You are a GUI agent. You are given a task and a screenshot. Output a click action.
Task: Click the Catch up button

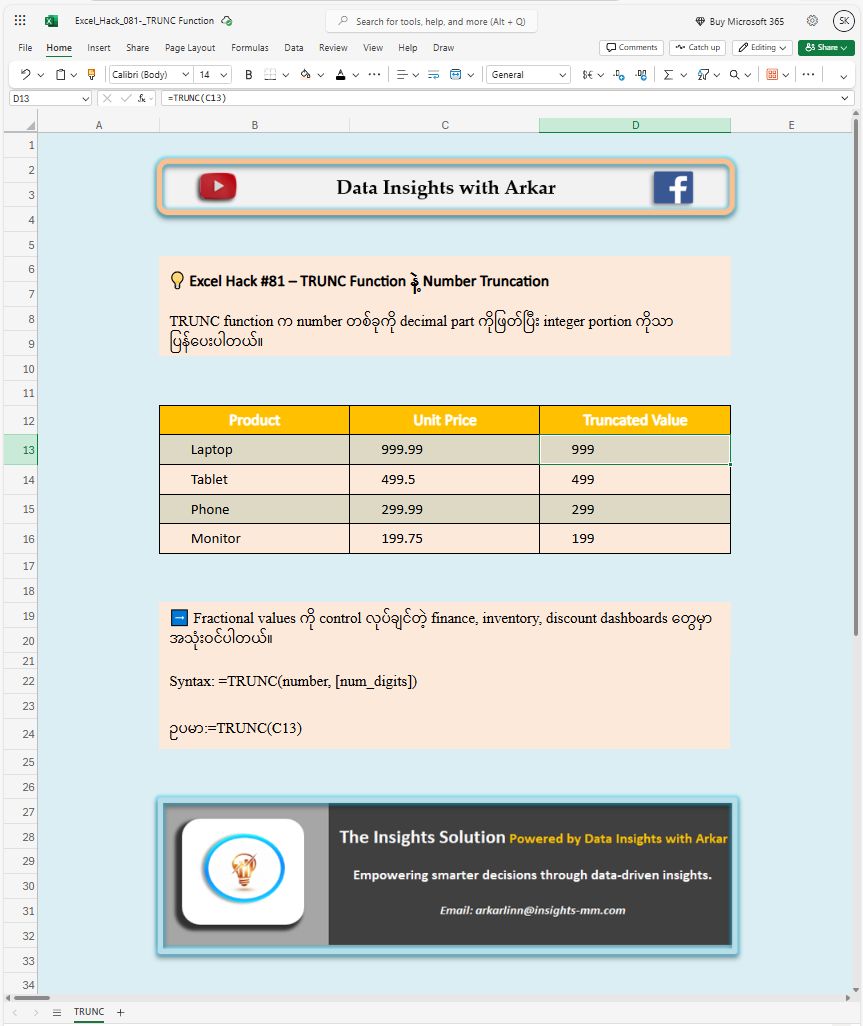[697, 47]
